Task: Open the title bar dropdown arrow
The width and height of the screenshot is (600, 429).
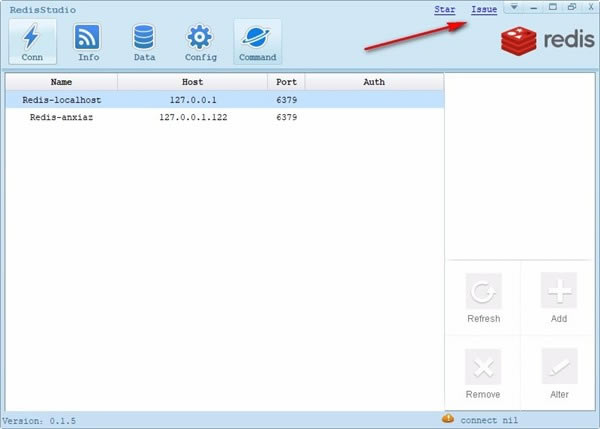Action: point(514,7)
